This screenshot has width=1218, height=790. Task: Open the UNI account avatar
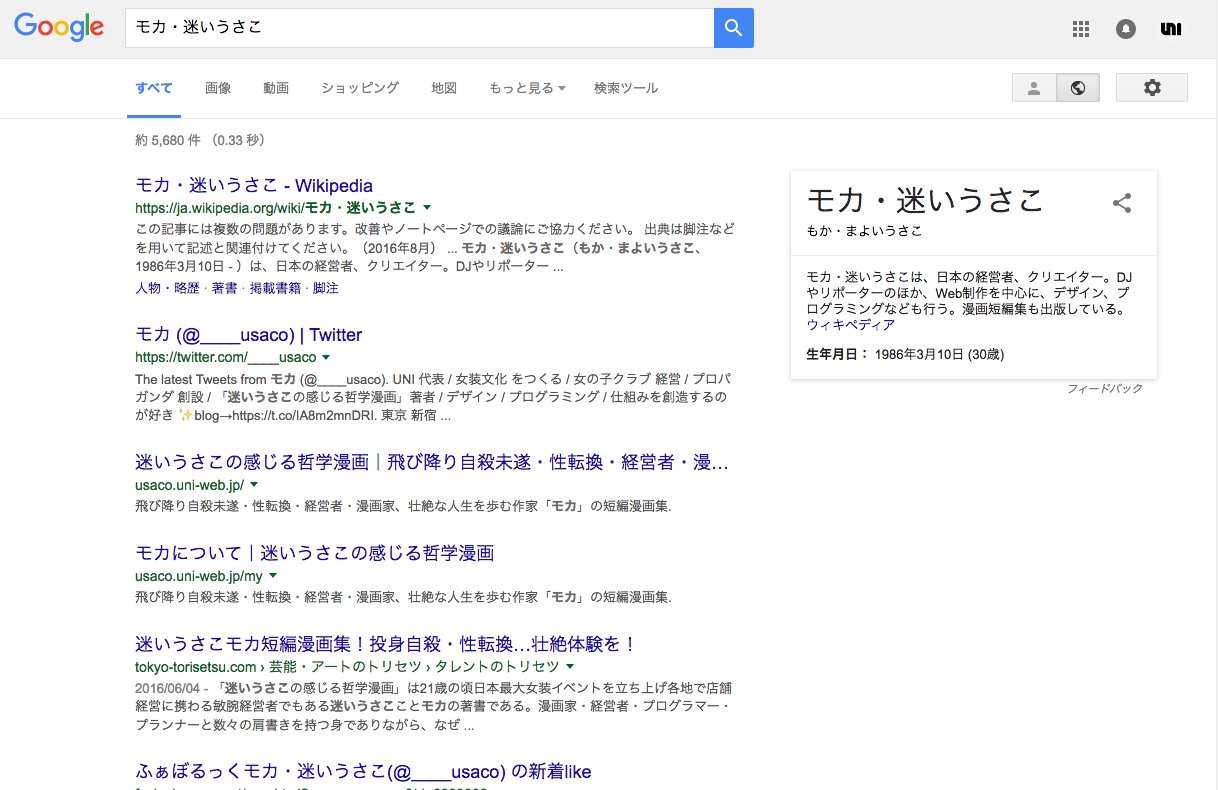pos(1171,29)
